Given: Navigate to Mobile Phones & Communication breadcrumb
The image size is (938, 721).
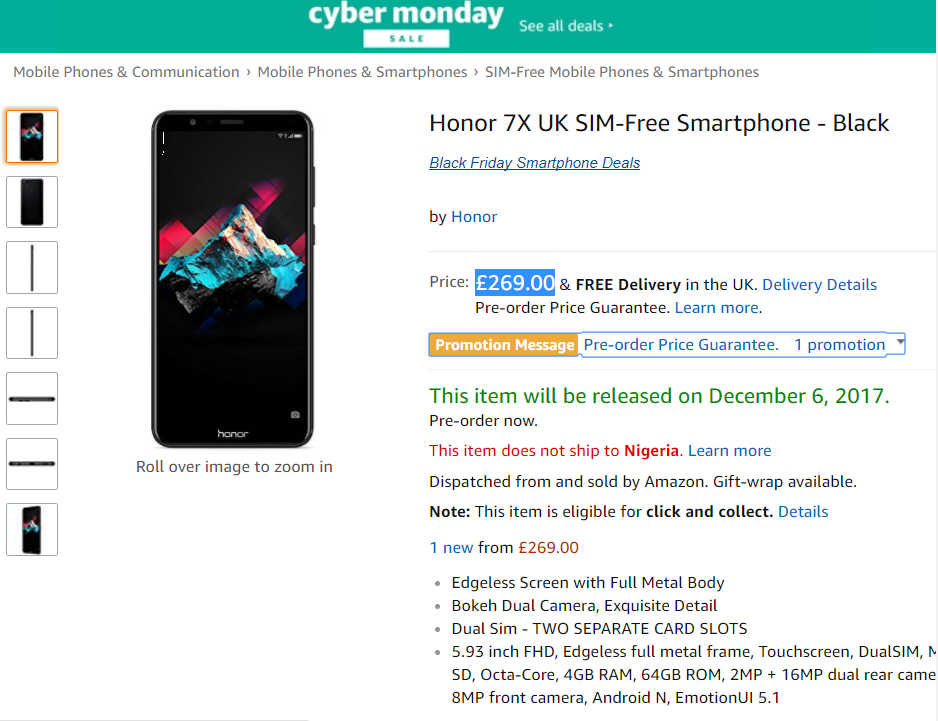Looking at the screenshot, I should (x=125, y=72).
